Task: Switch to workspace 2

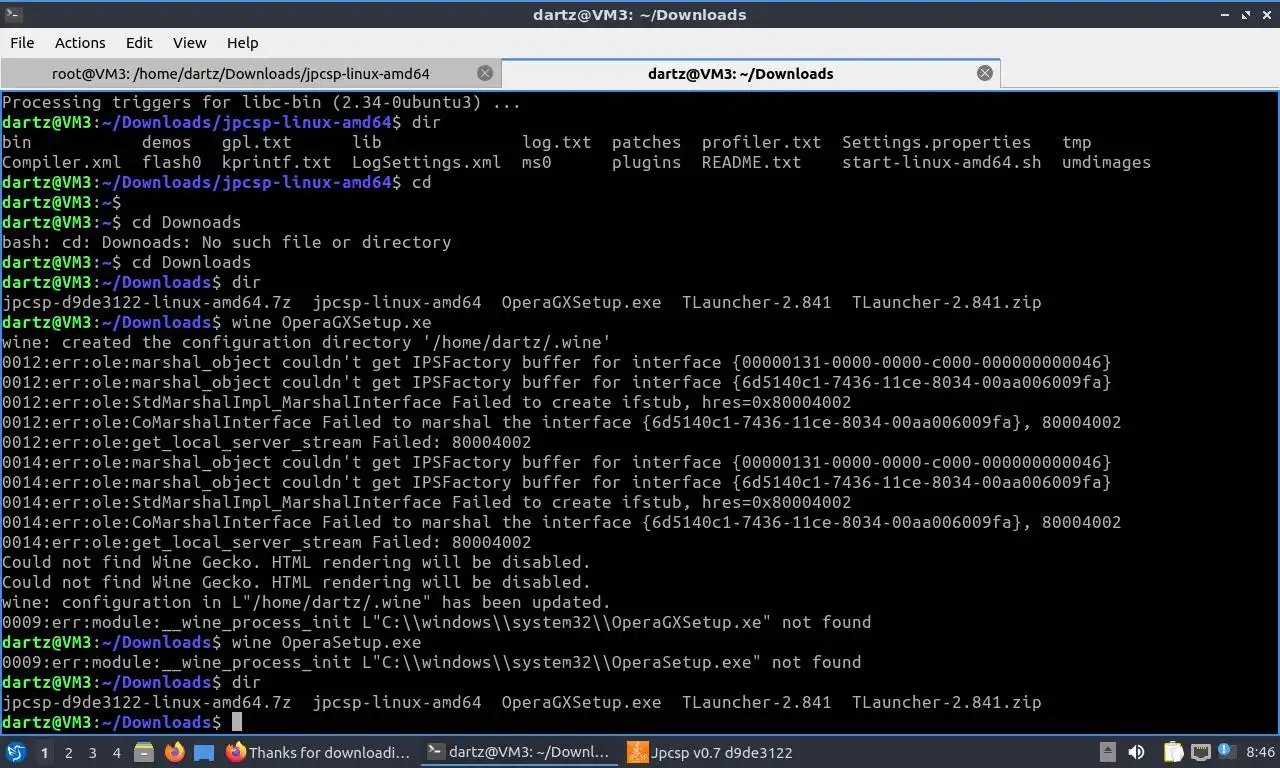Action: coord(69,752)
